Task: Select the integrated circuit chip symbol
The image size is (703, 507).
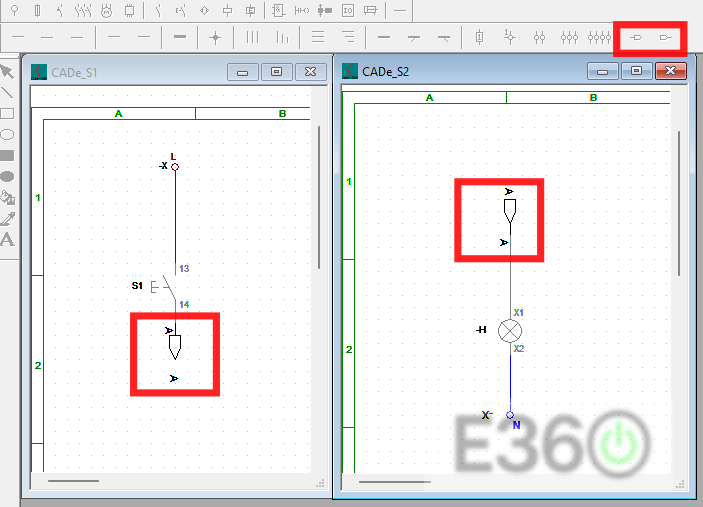Action: click(130, 10)
